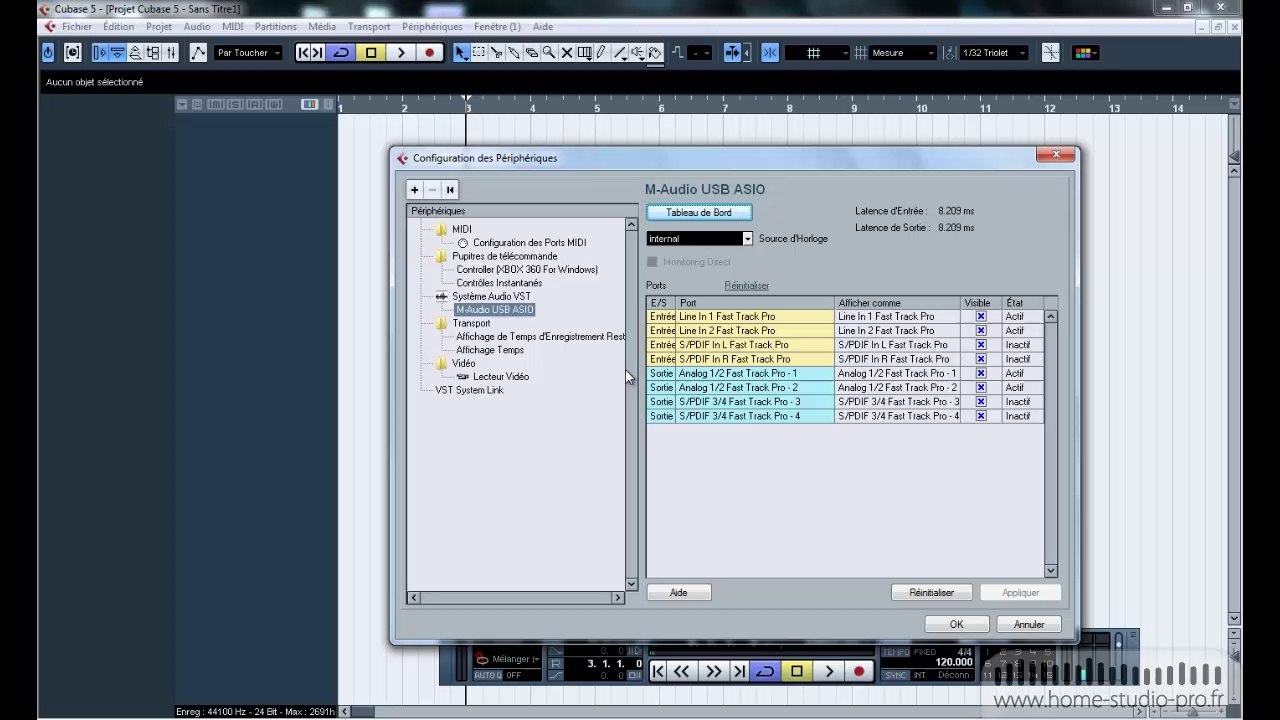Screen dimensions: 1280x720
Task: Open the Aide menu
Action: 543,27
